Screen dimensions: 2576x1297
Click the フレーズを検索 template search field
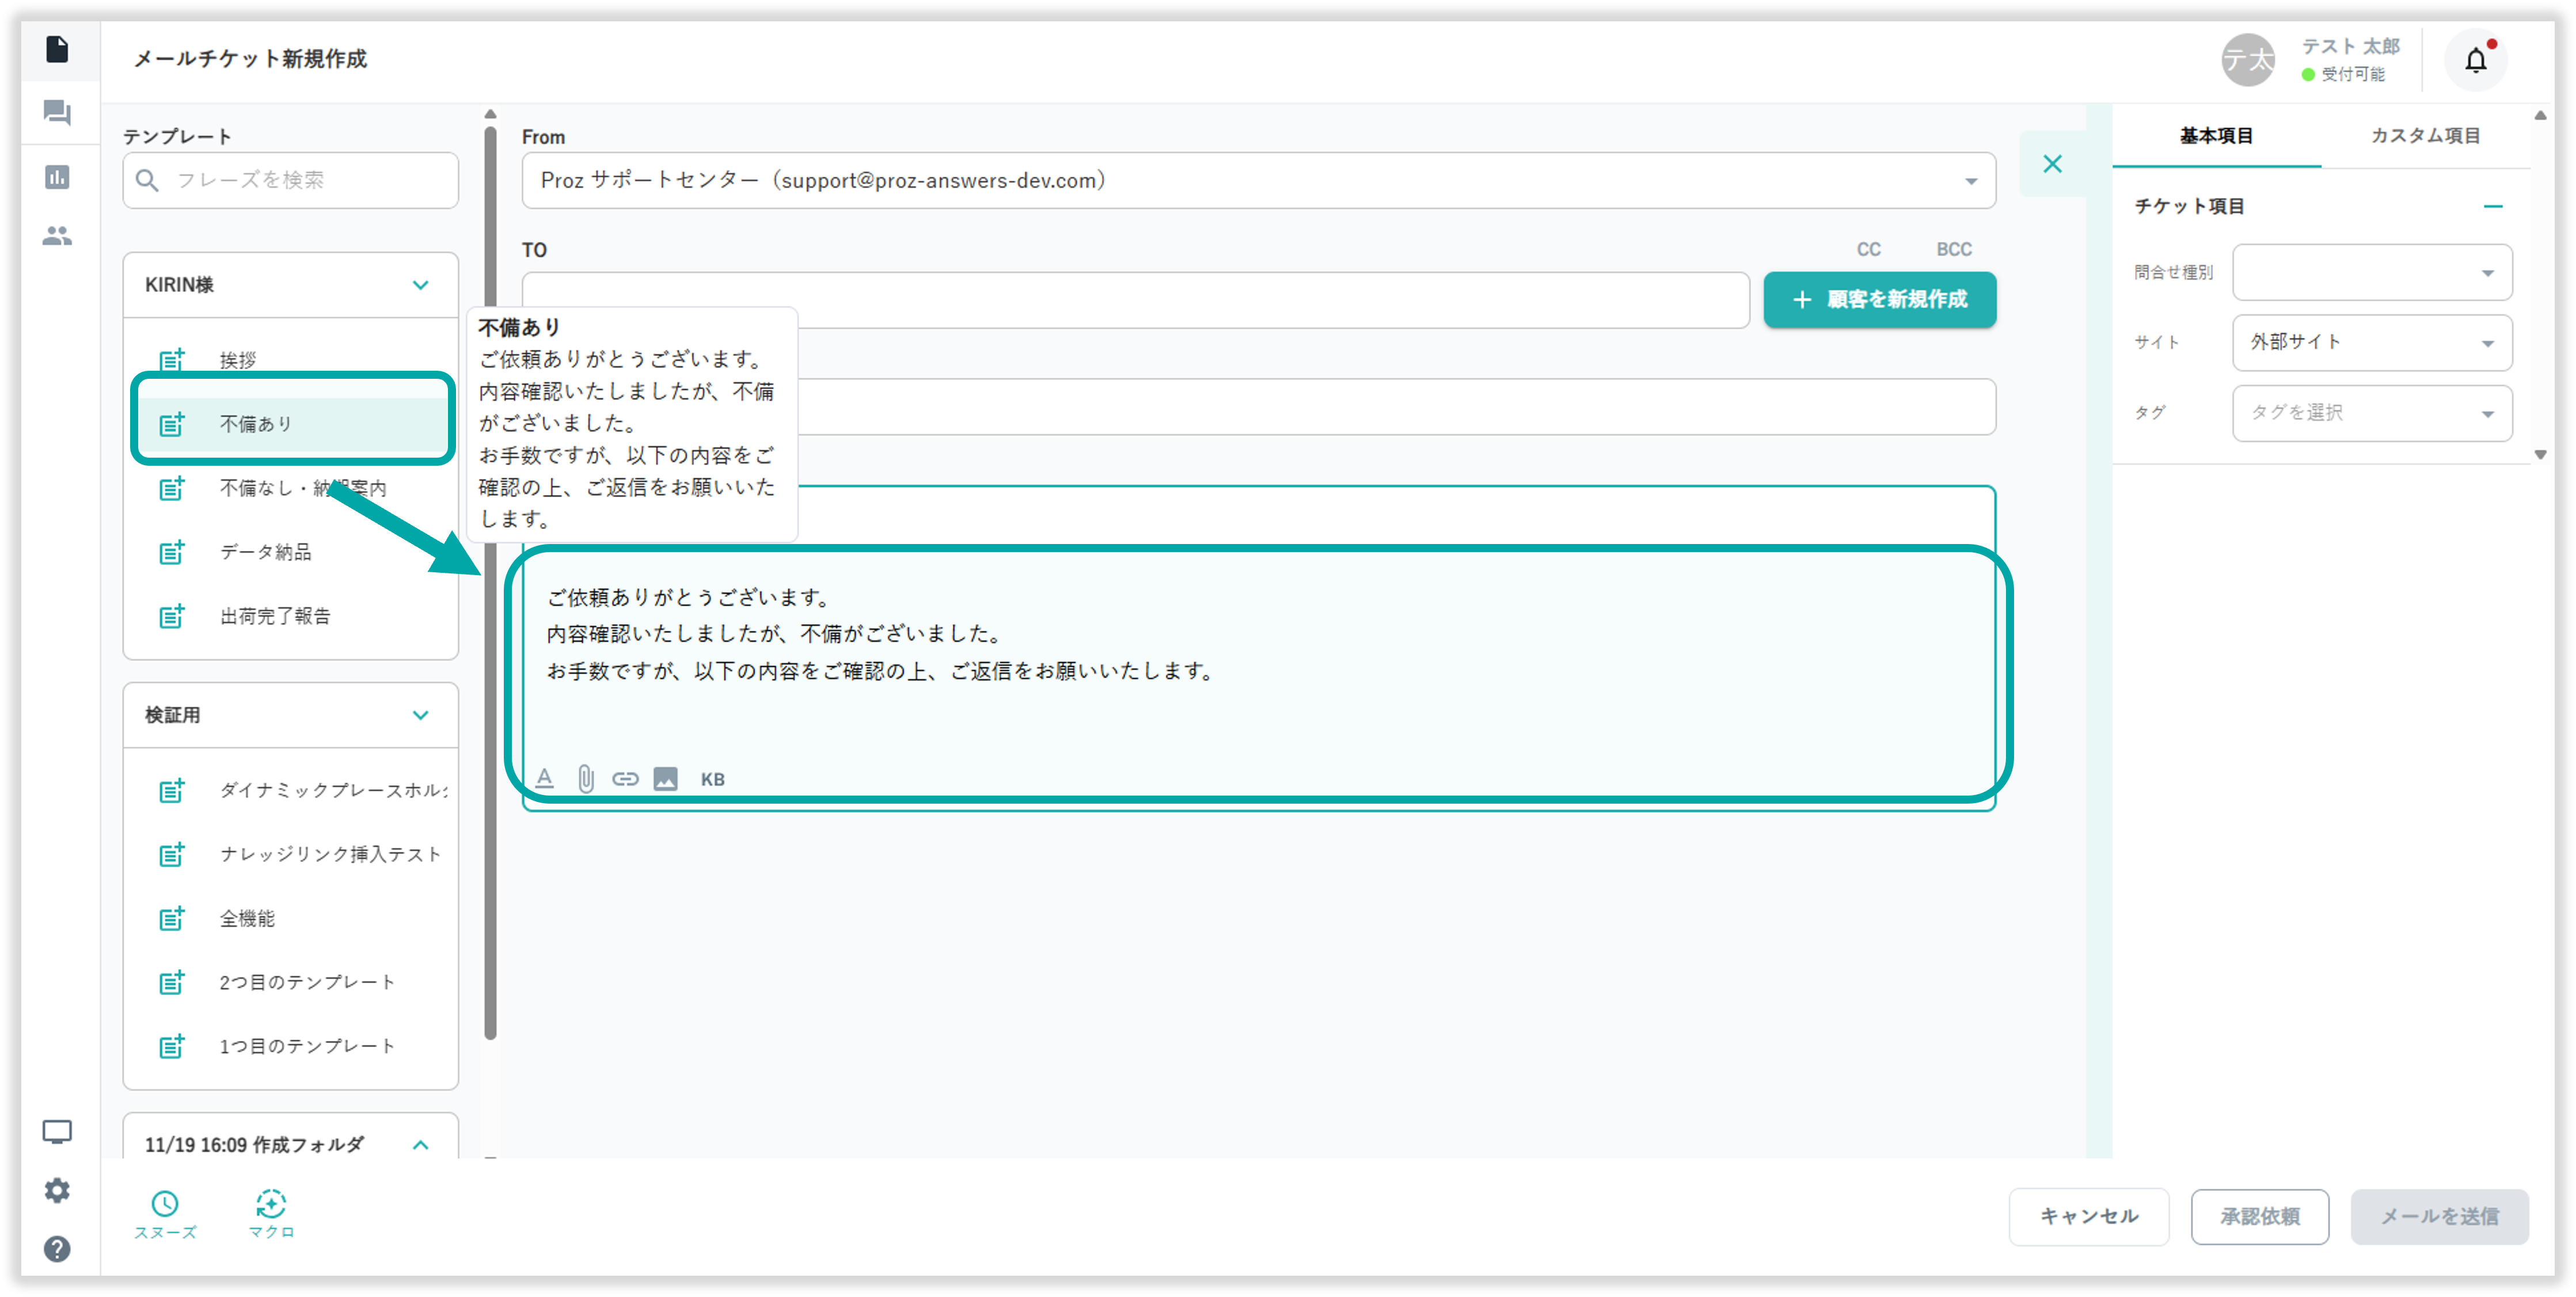tap(290, 180)
